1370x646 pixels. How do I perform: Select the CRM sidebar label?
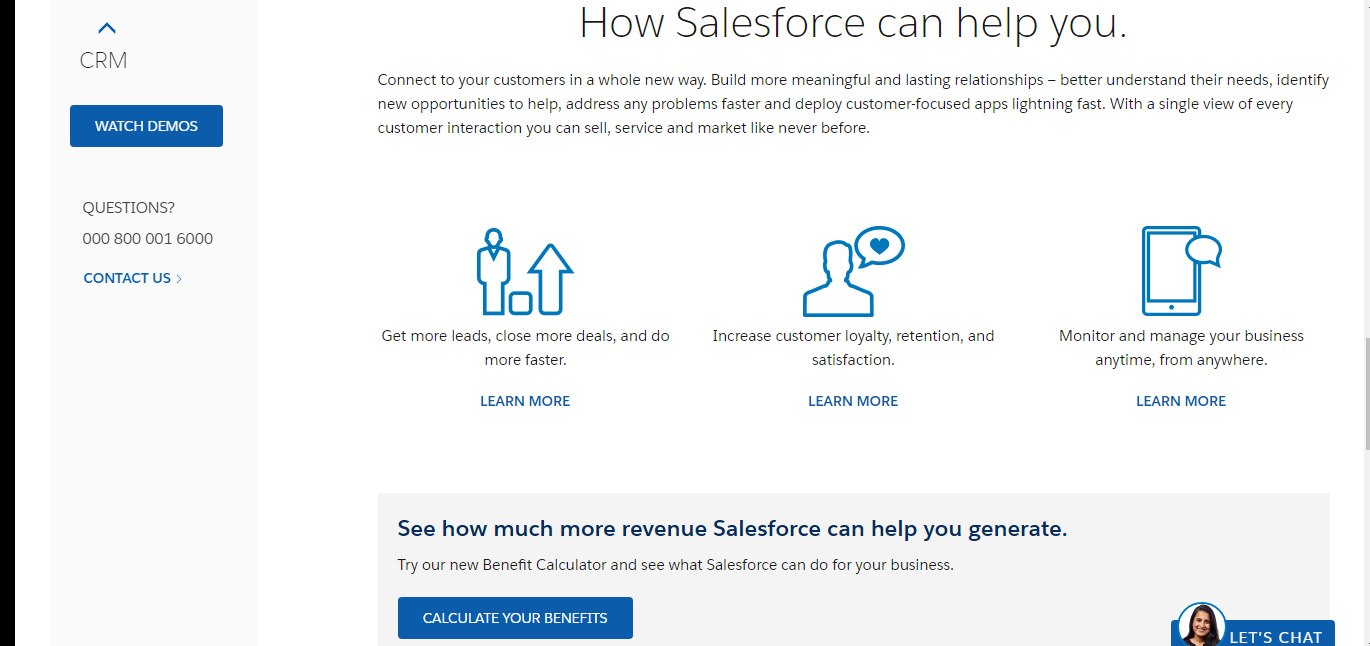tap(104, 61)
